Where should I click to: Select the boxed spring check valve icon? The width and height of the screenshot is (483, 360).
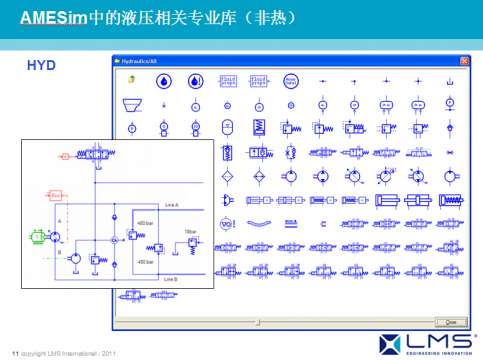click(227, 153)
